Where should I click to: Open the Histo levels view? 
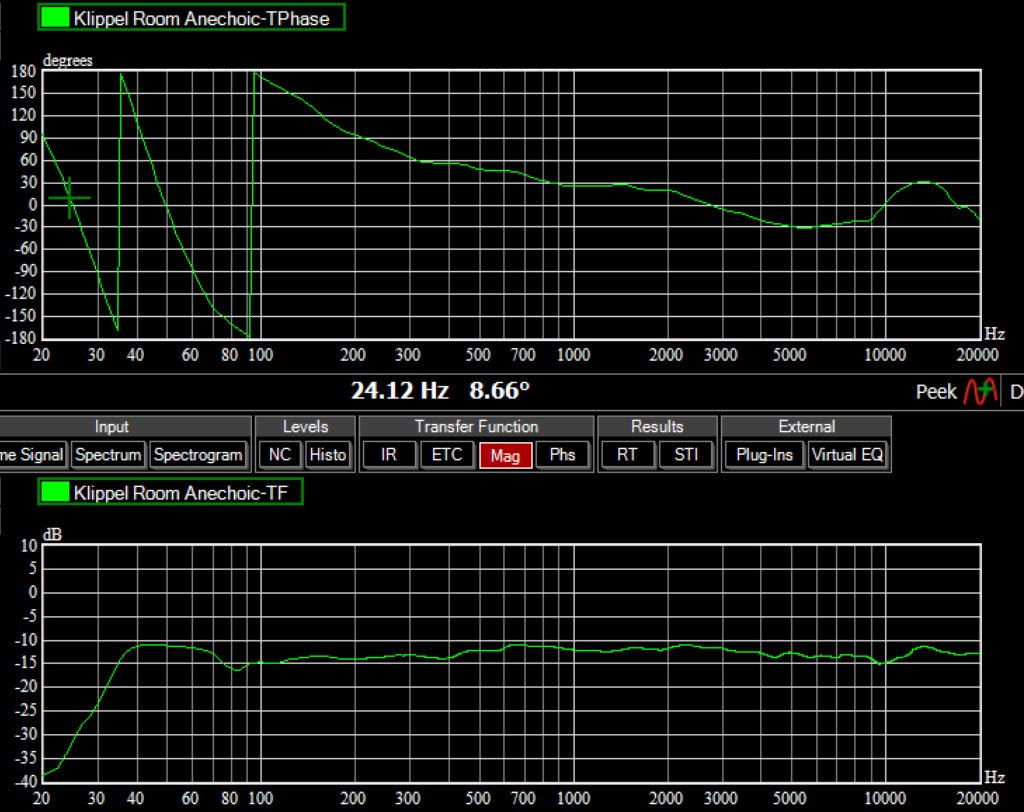point(327,455)
